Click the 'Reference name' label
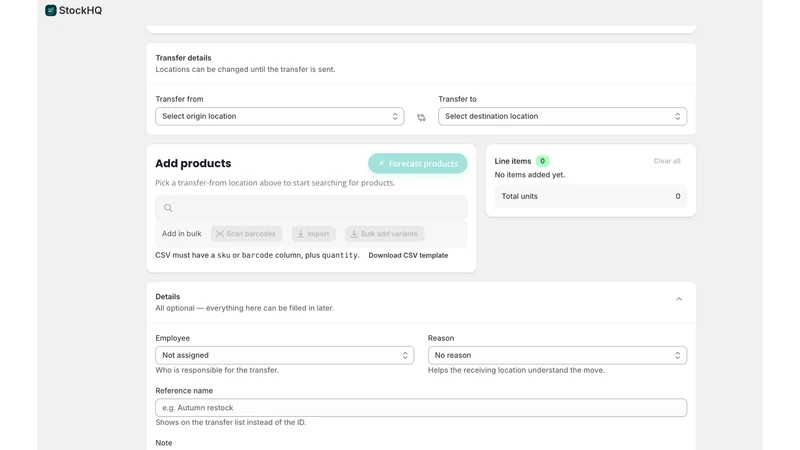Viewport: 800px width, 450px height. pos(184,390)
